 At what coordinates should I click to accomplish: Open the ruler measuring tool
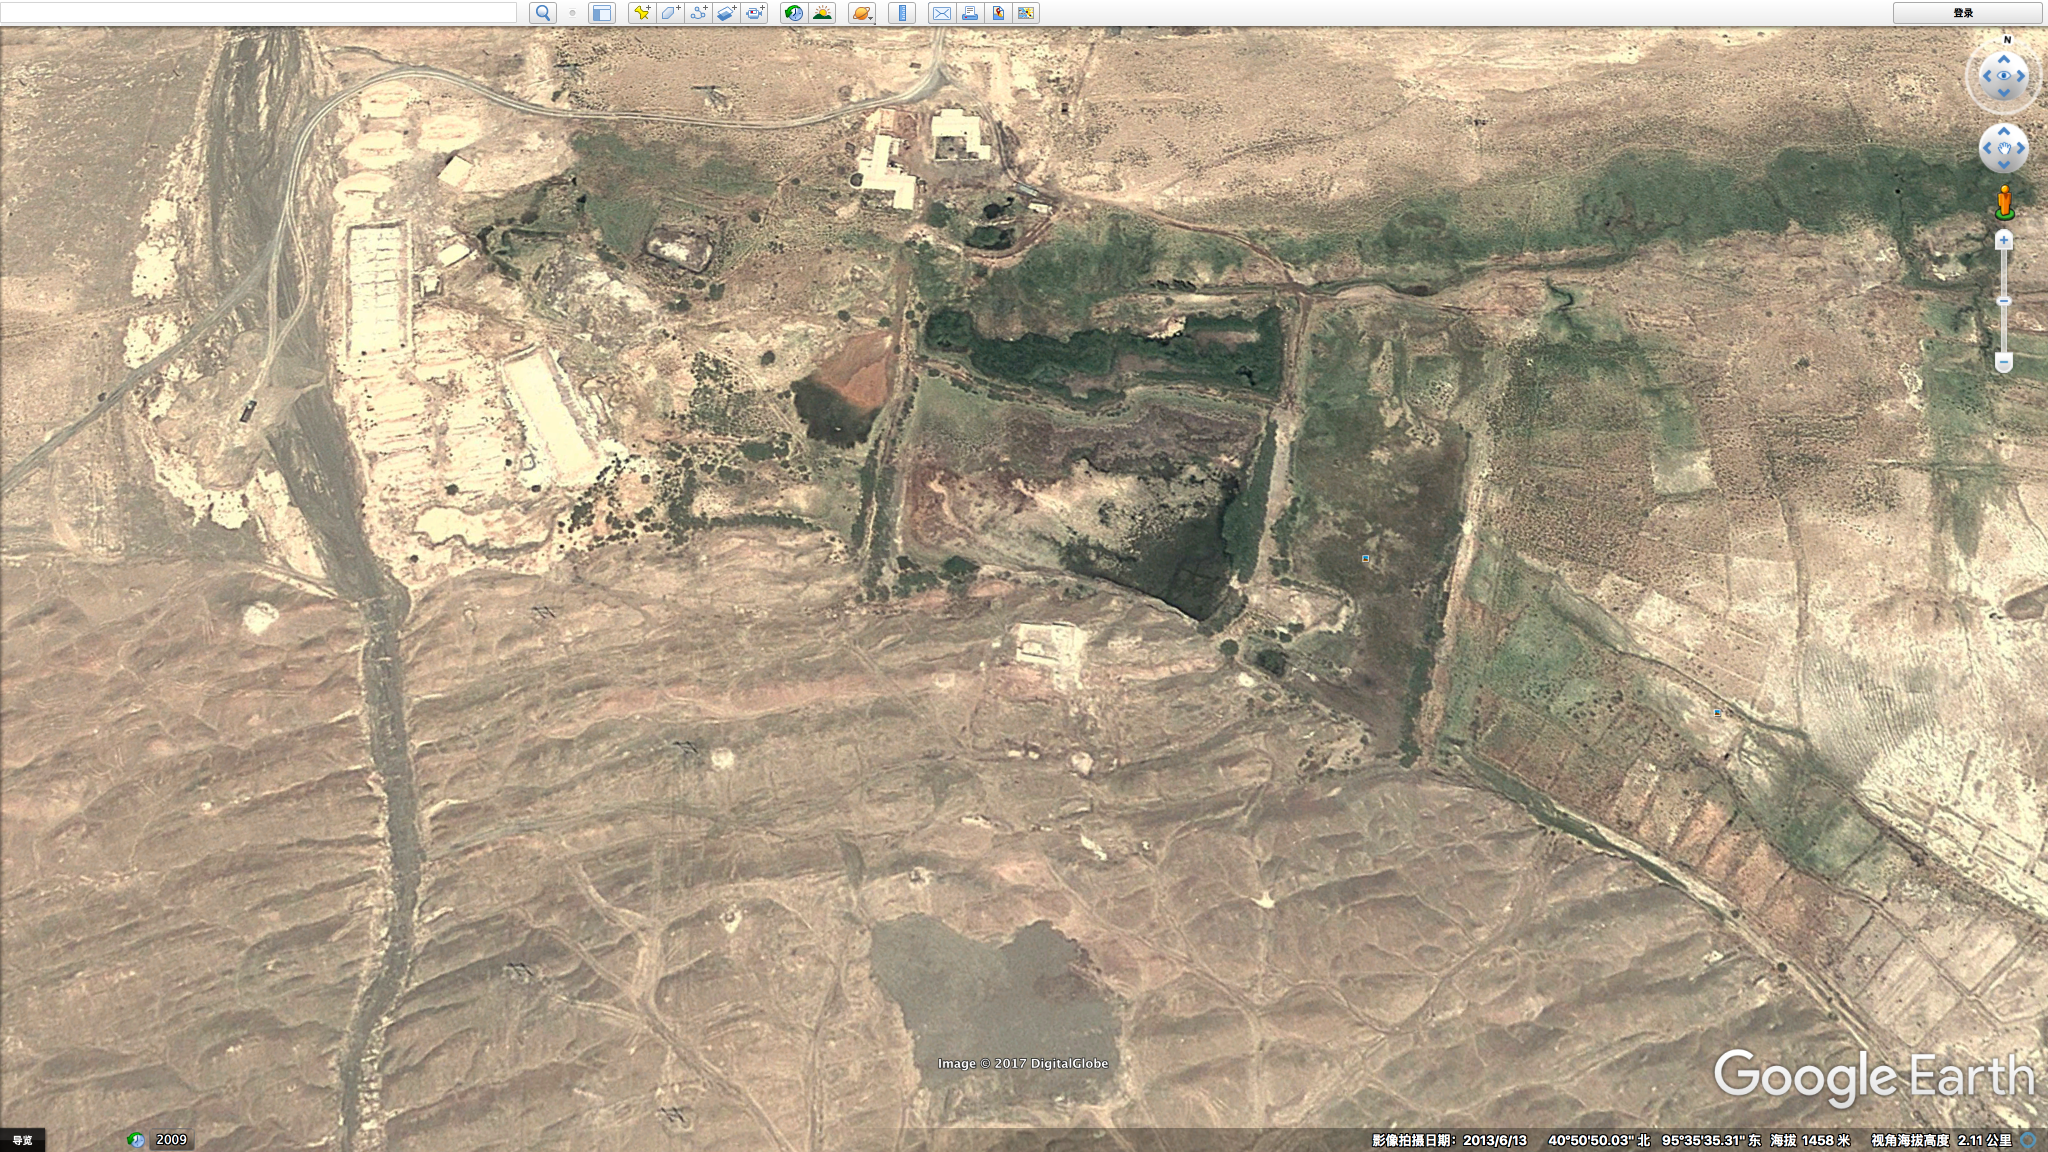tap(902, 13)
